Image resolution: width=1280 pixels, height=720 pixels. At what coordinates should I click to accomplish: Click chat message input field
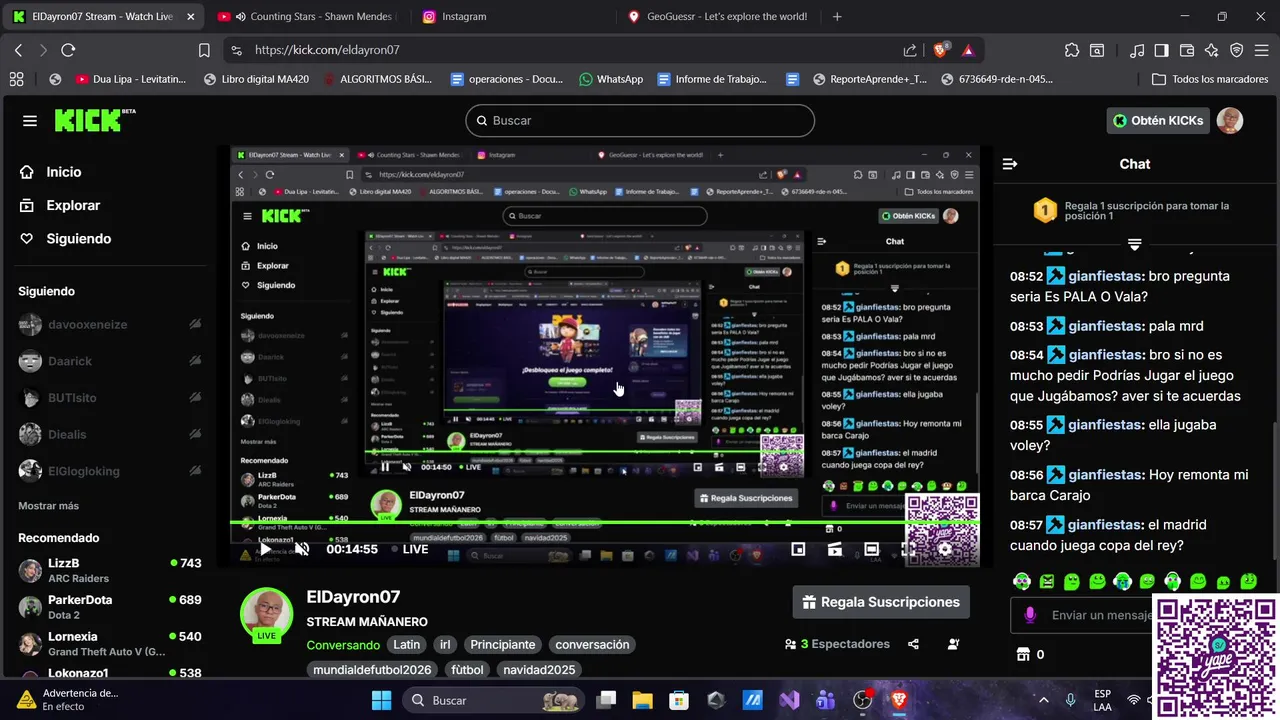click(1083, 615)
